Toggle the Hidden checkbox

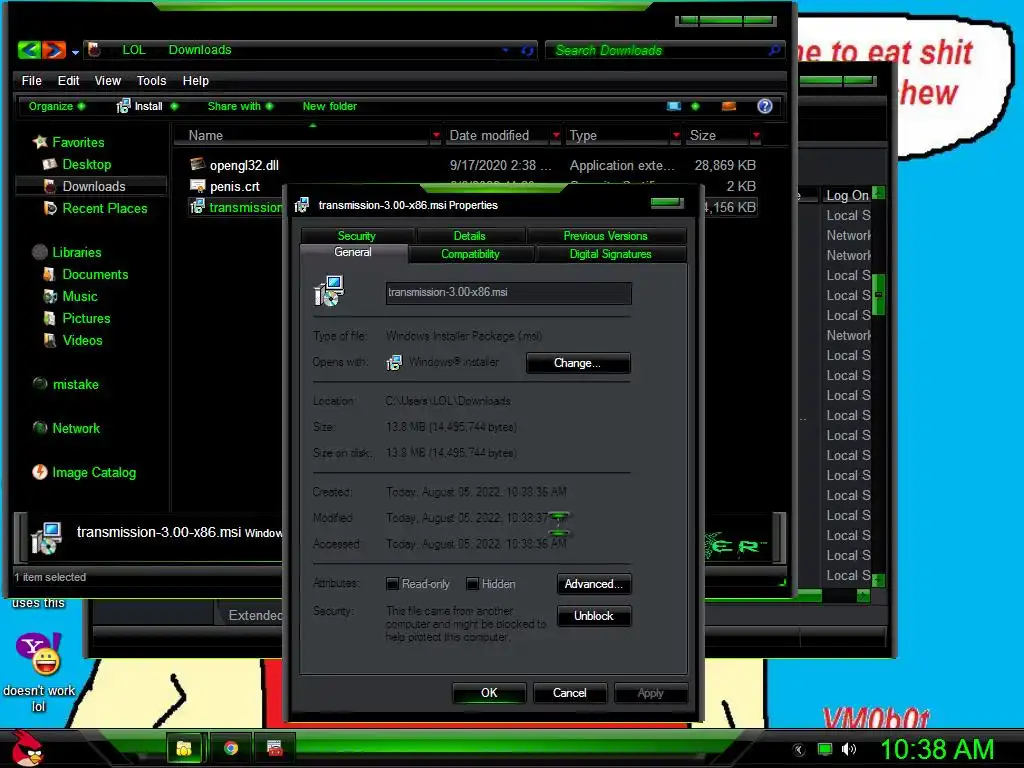(472, 584)
